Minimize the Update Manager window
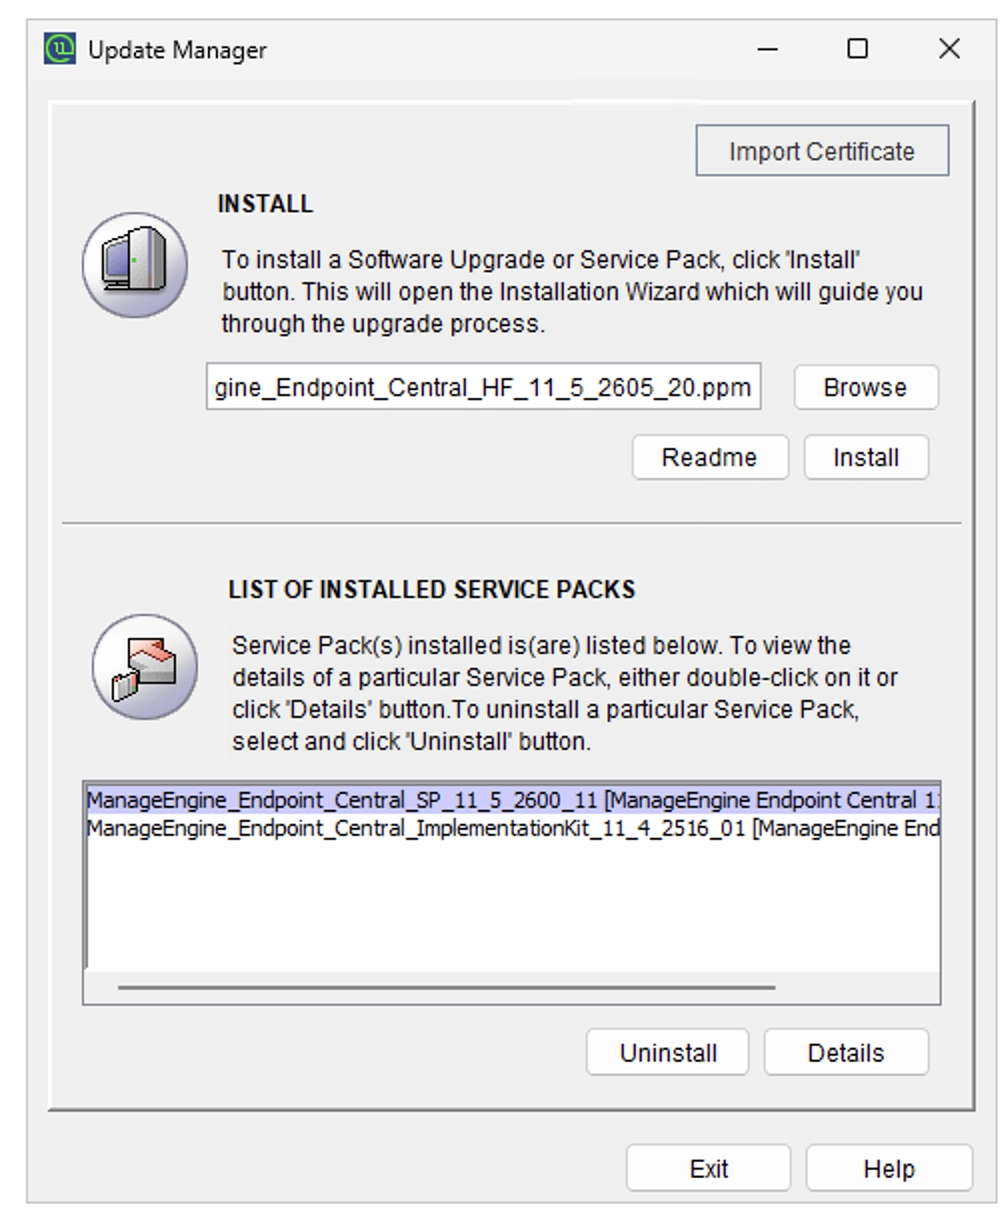1006x1216 pixels. (768, 49)
